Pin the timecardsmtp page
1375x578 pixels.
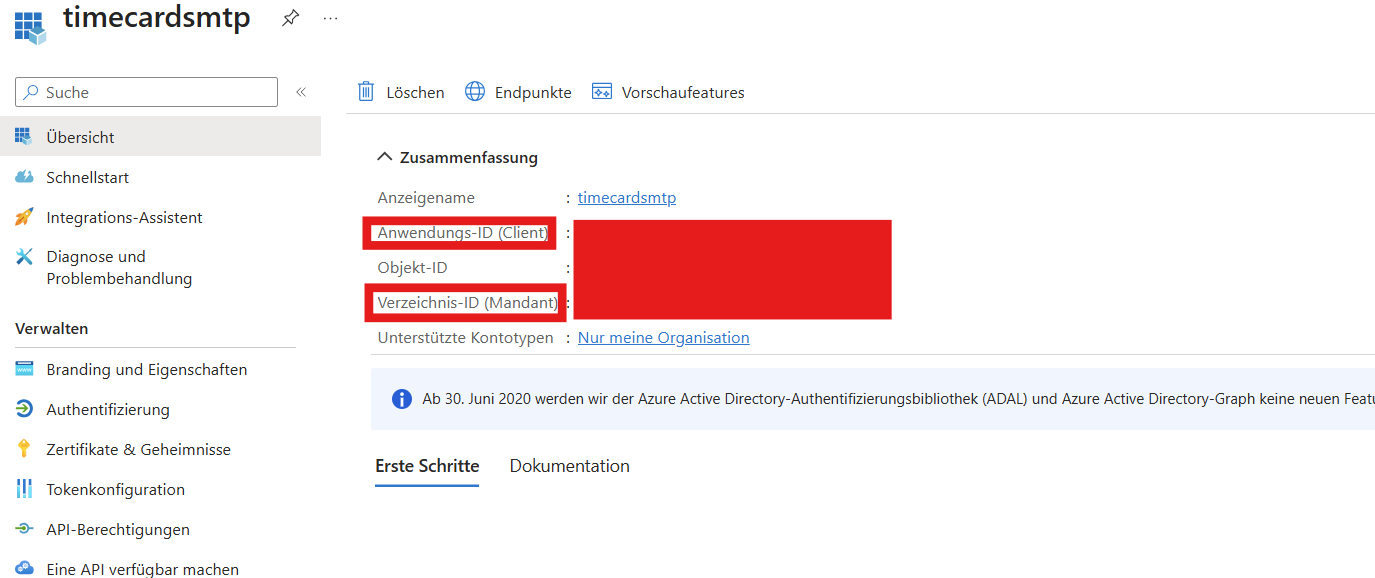[290, 18]
